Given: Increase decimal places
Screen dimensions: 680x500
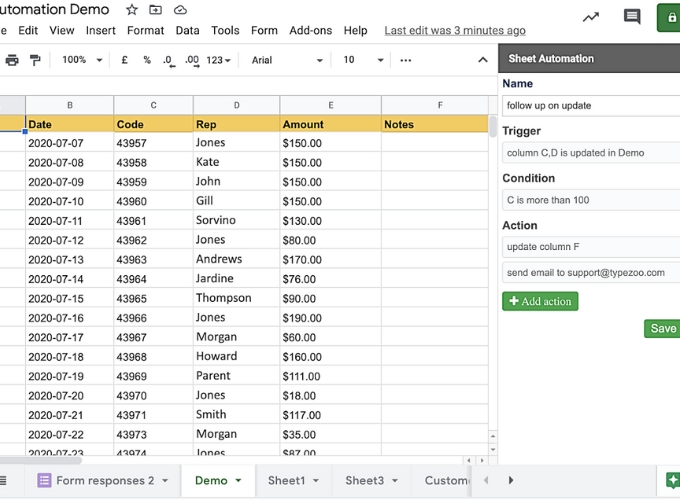Looking at the screenshot, I should click(192, 61).
